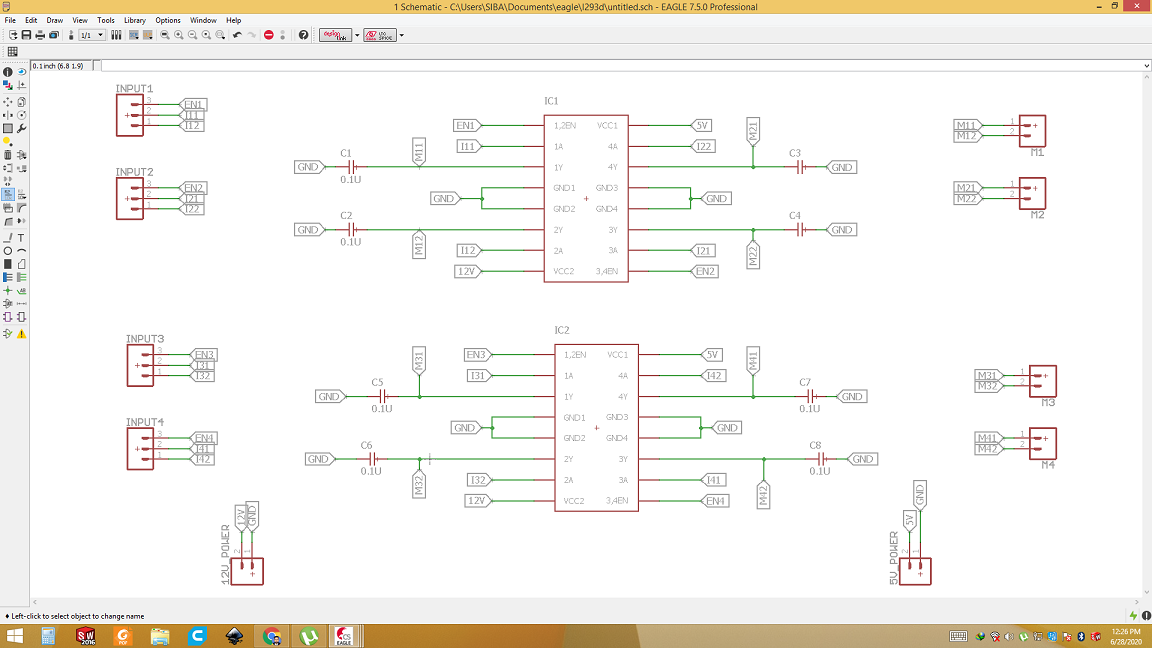Click the Windows Start button
The image size is (1152, 648).
[14, 636]
